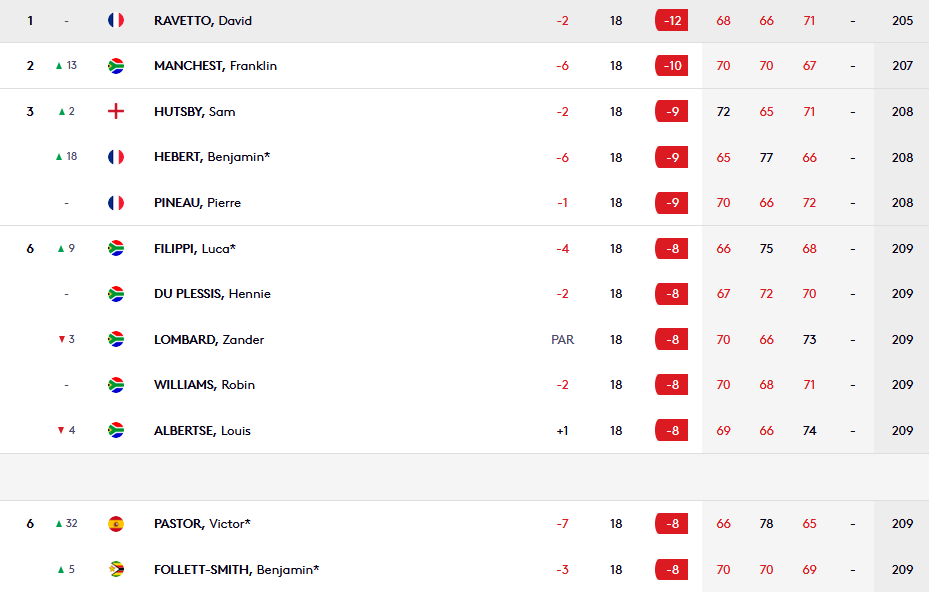Click FILIPPI, Luca player name
Viewport: 929px width, 592px height.
(195, 249)
